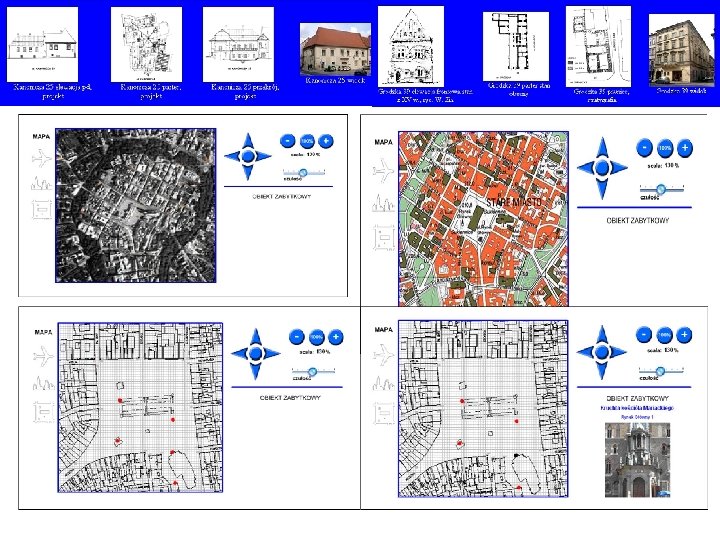
Task: Pan left with compass arrow in aerial photo panel
Action: (232, 157)
